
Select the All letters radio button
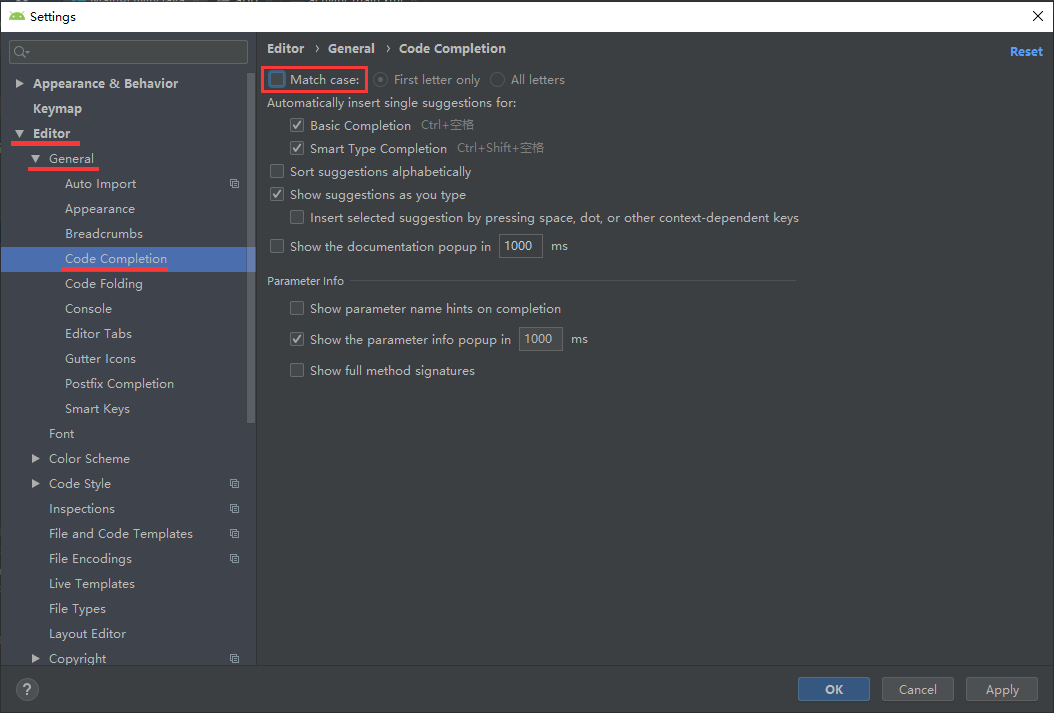(497, 79)
